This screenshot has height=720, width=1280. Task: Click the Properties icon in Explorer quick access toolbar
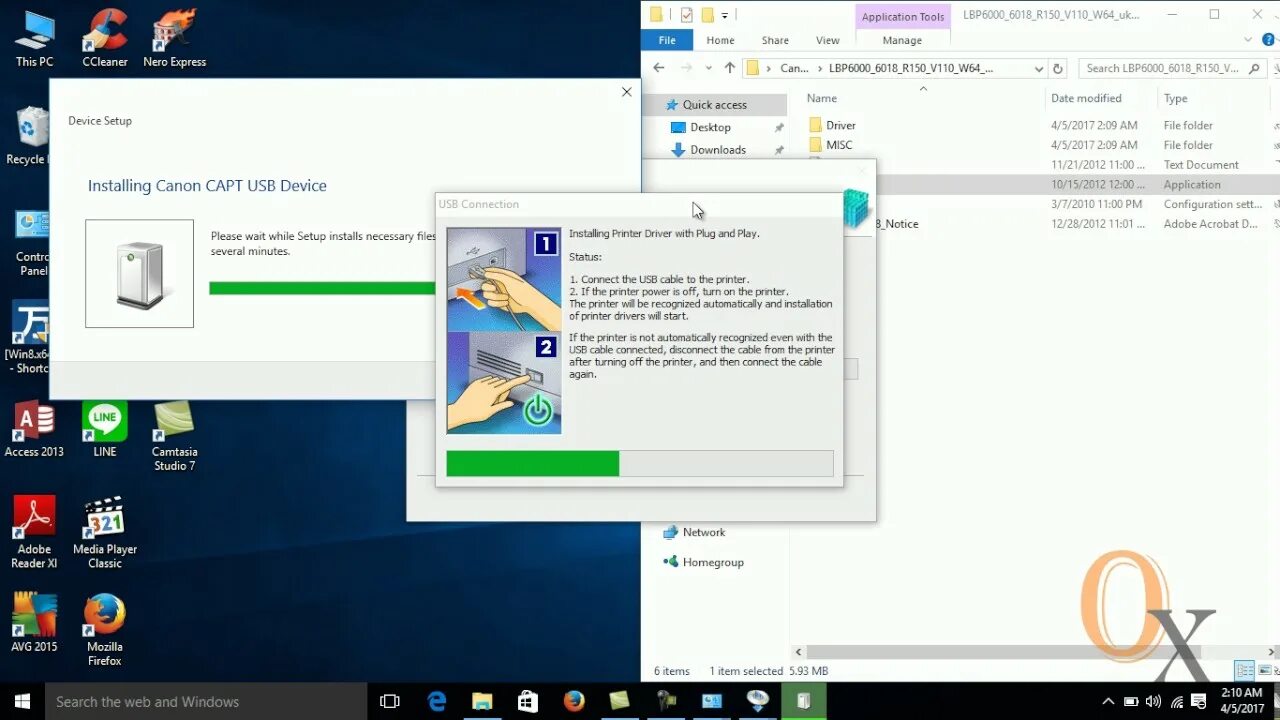(686, 15)
